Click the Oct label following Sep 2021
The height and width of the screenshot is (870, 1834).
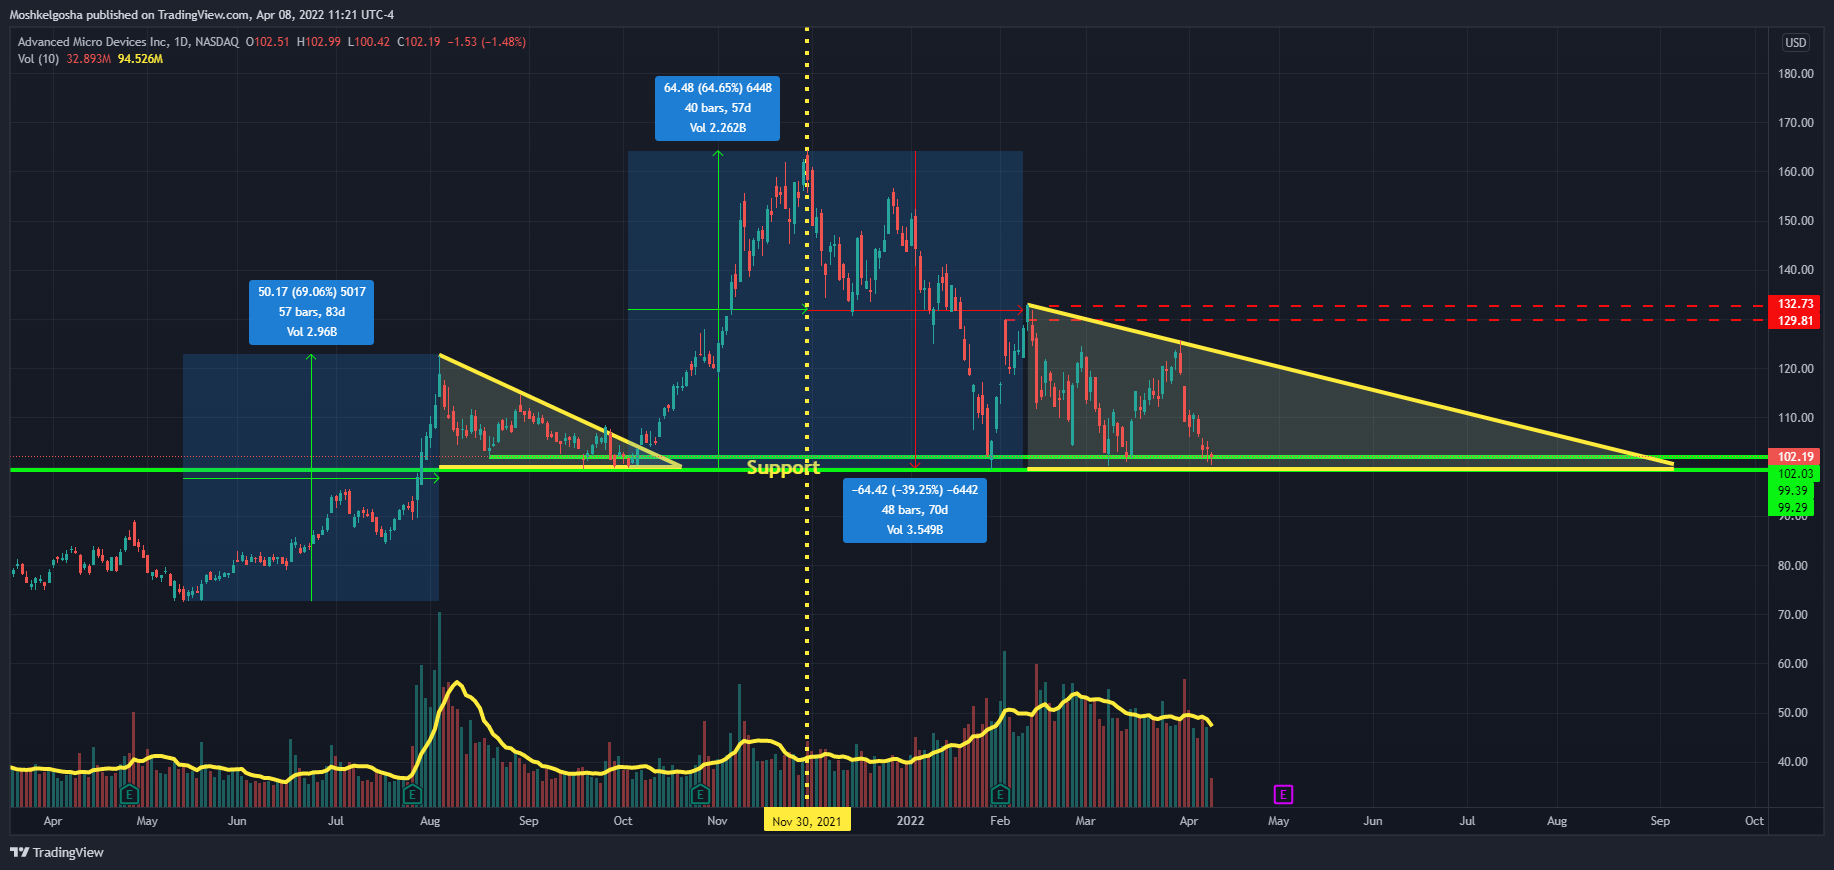point(623,821)
